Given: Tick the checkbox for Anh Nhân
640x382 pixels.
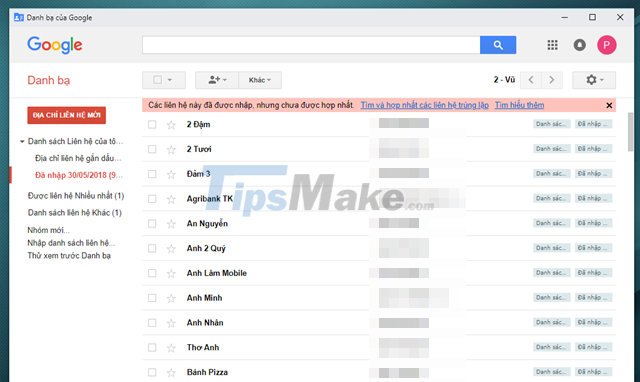Looking at the screenshot, I should [152, 323].
